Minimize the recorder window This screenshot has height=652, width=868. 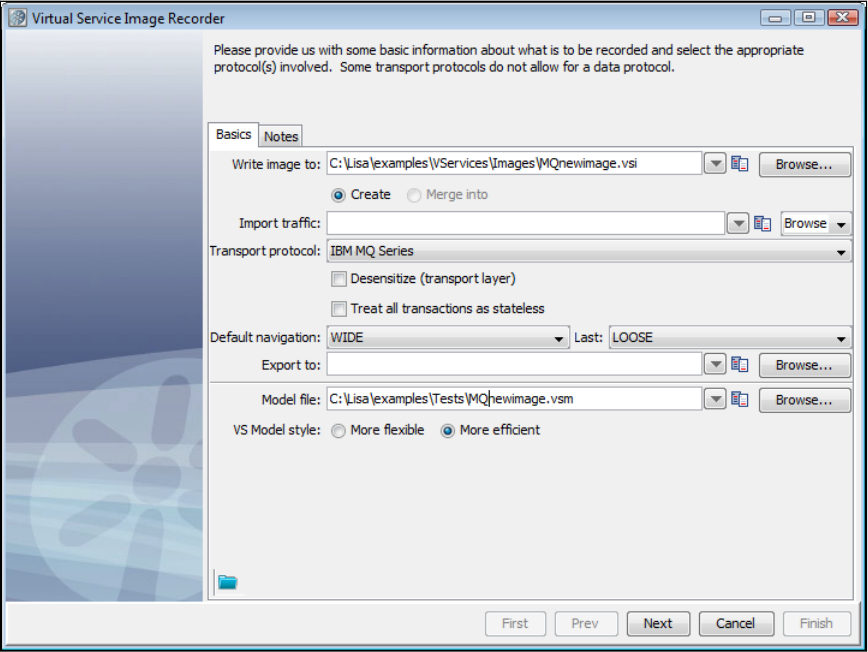click(x=775, y=18)
